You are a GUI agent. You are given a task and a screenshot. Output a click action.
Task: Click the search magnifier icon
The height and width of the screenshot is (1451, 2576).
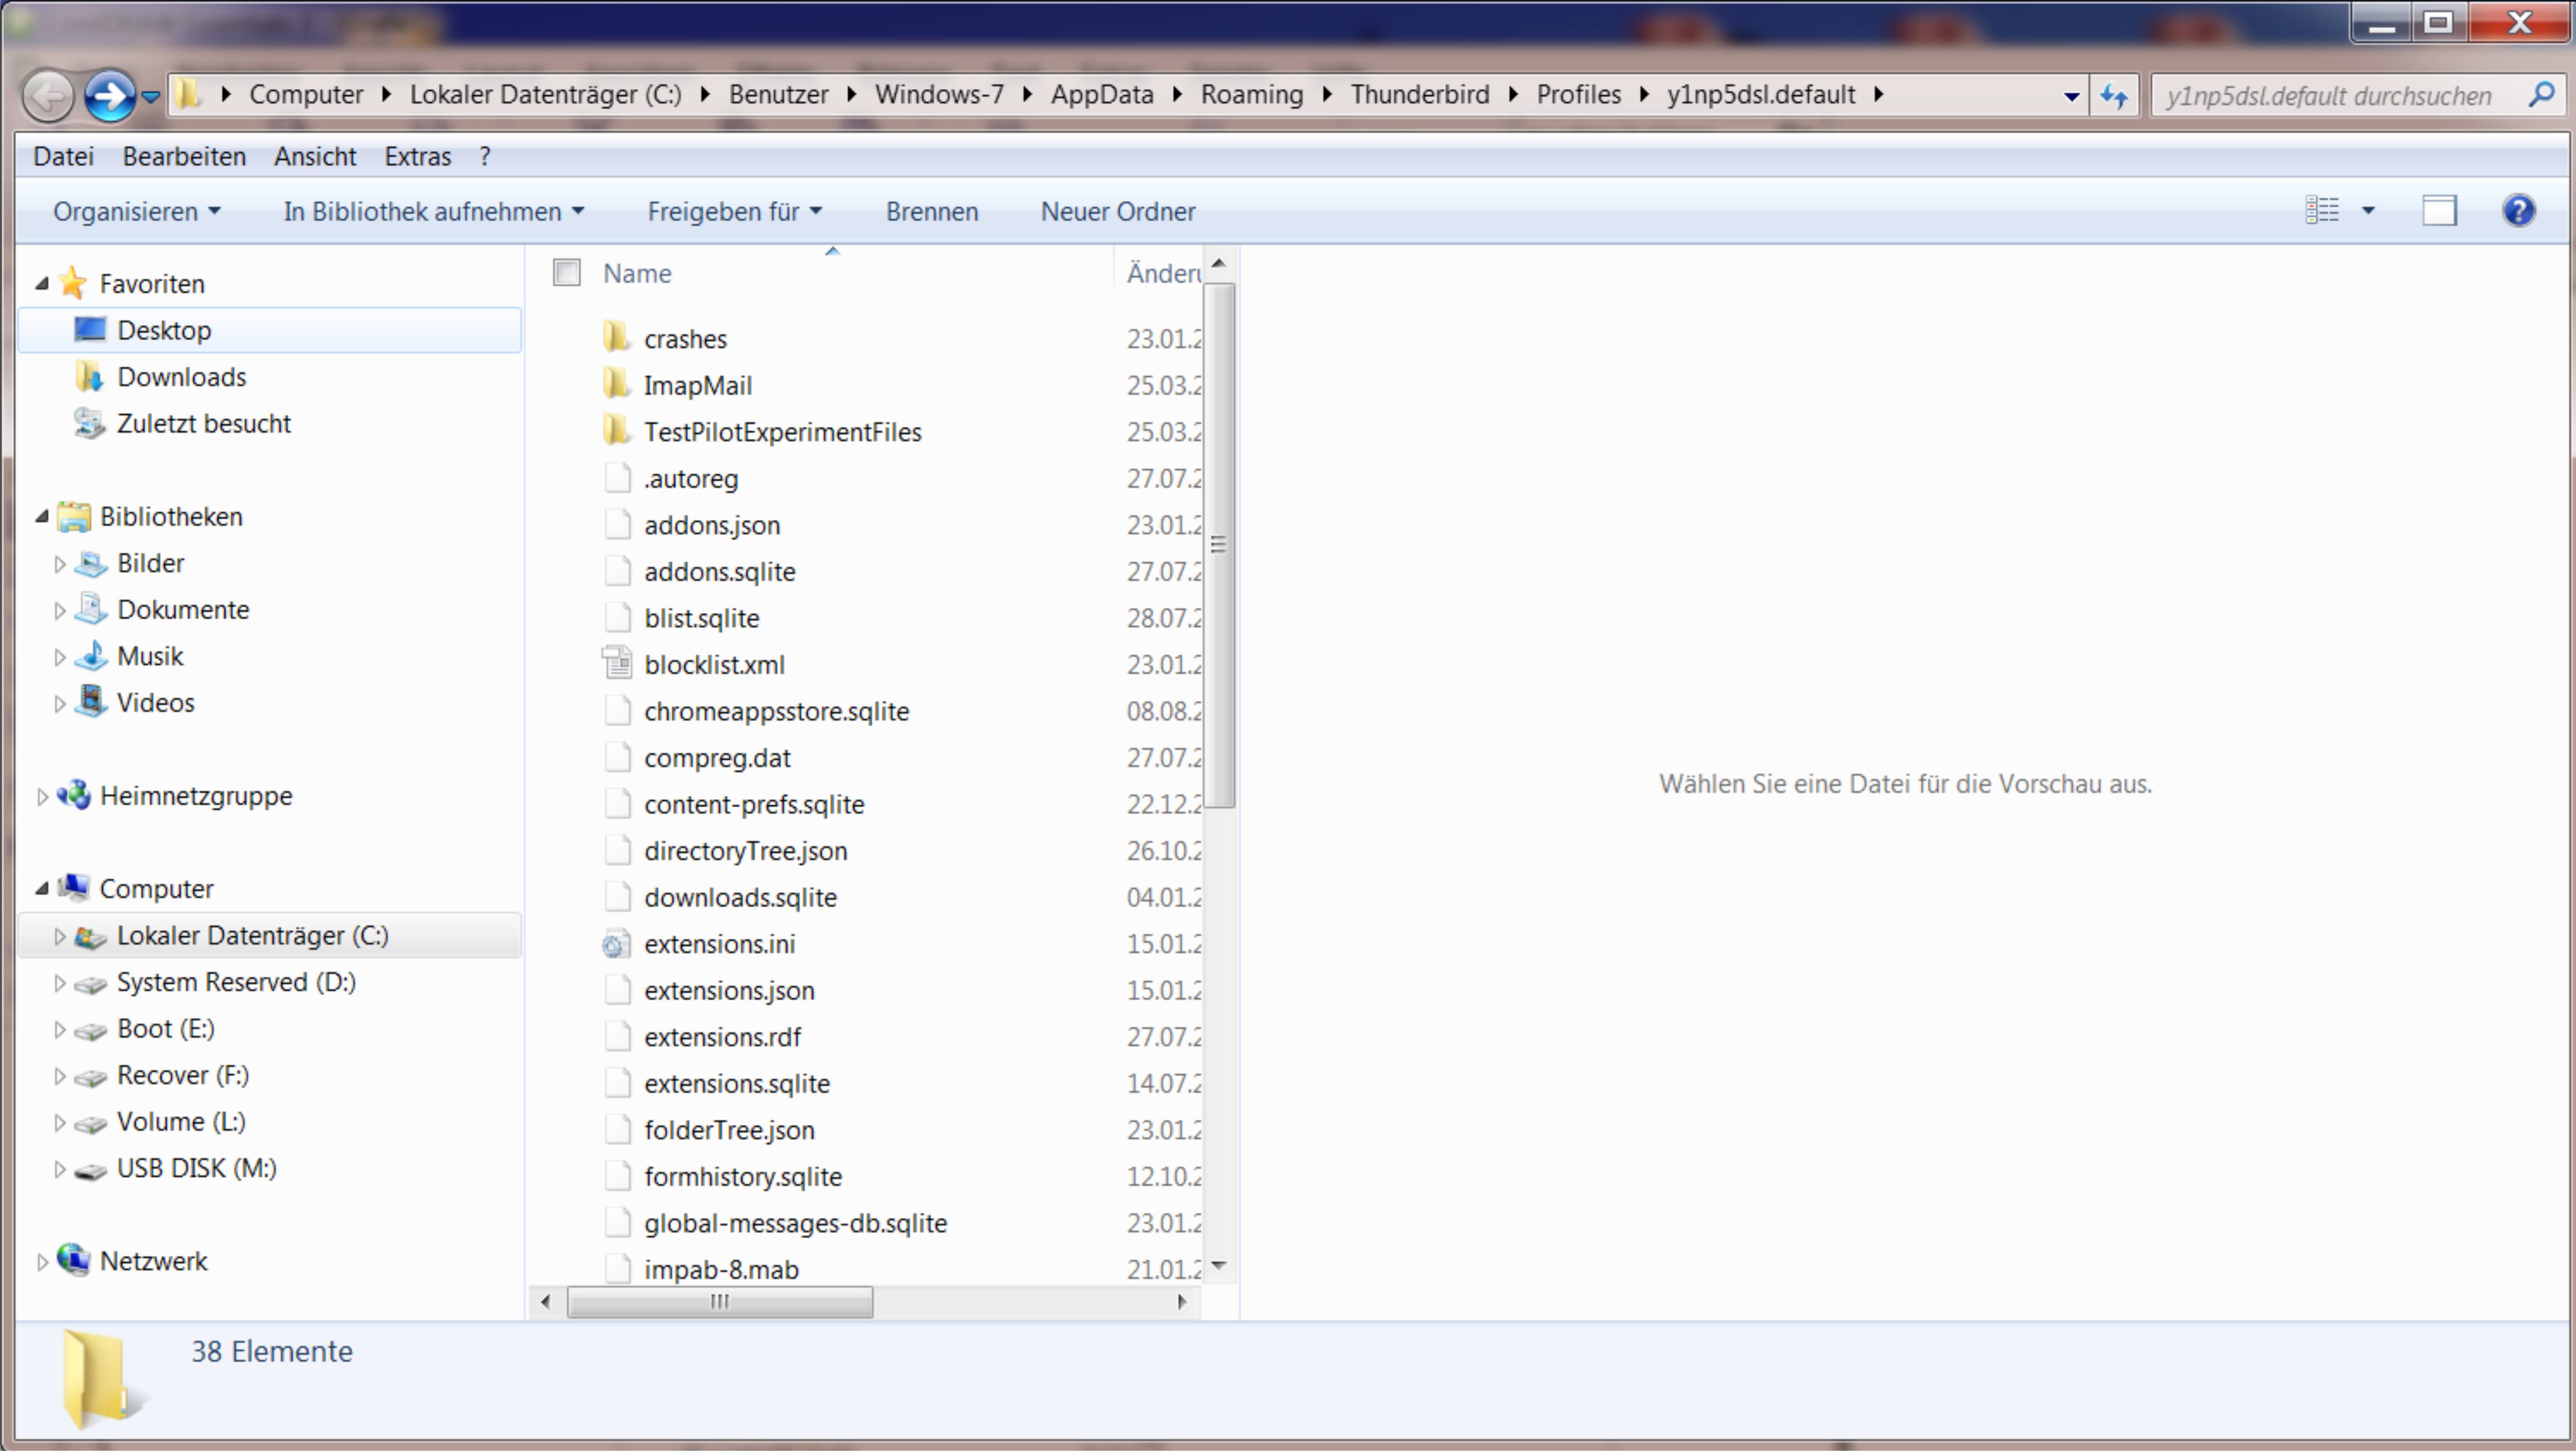(2541, 95)
